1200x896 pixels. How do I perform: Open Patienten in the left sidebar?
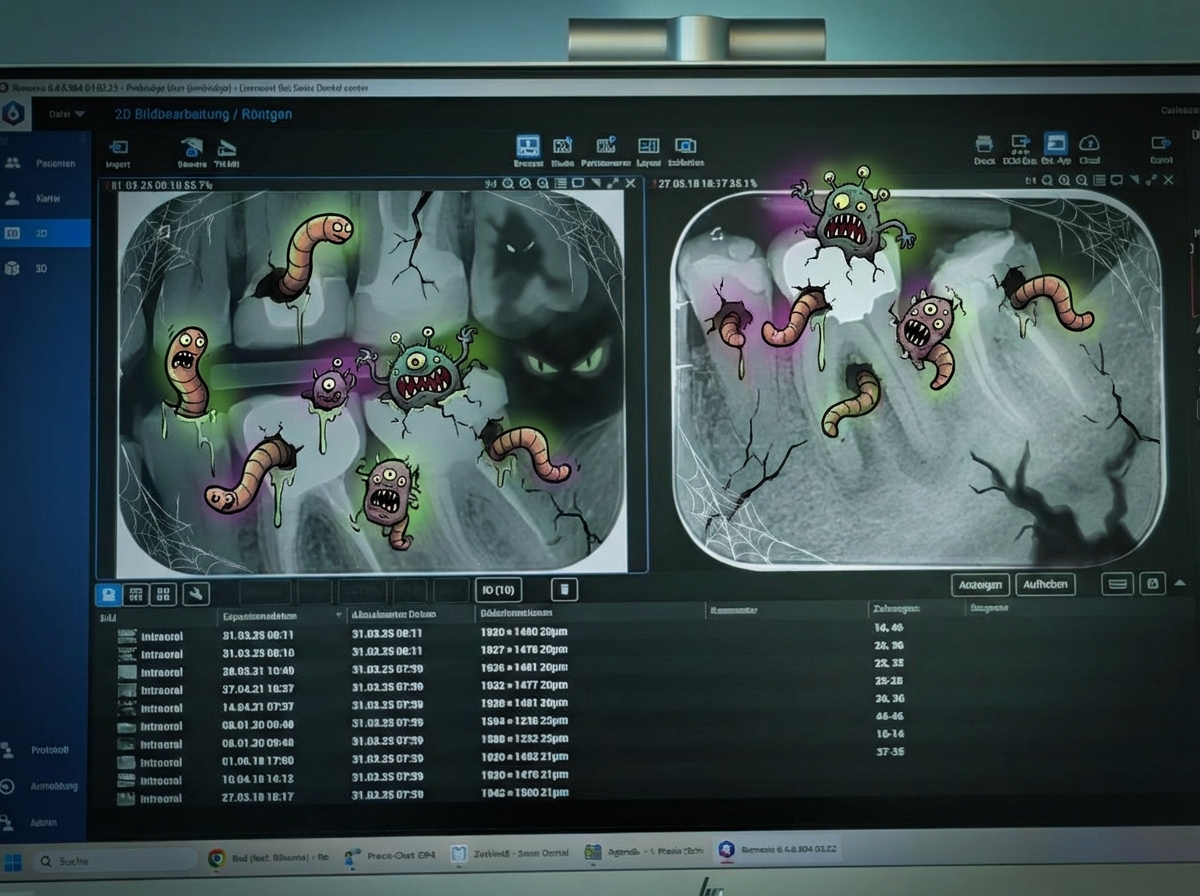pyautogui.click(x=44, y=163)
